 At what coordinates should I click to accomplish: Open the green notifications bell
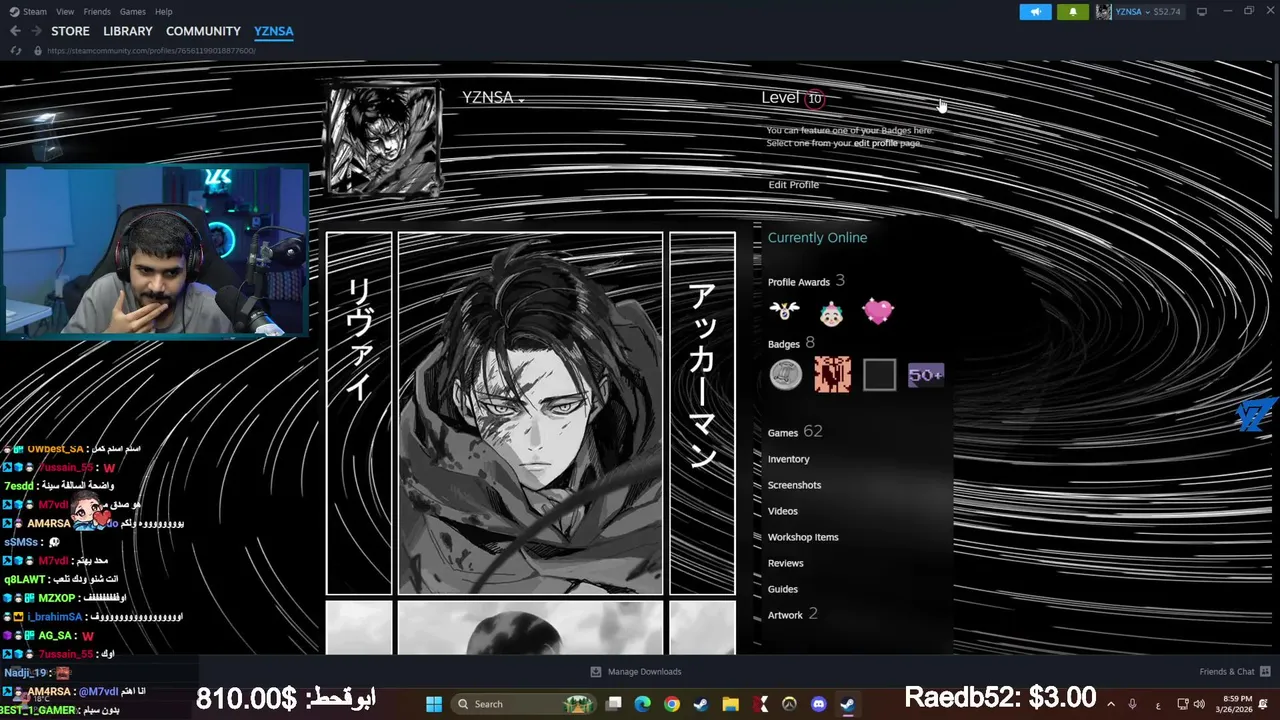(1073, 12)
